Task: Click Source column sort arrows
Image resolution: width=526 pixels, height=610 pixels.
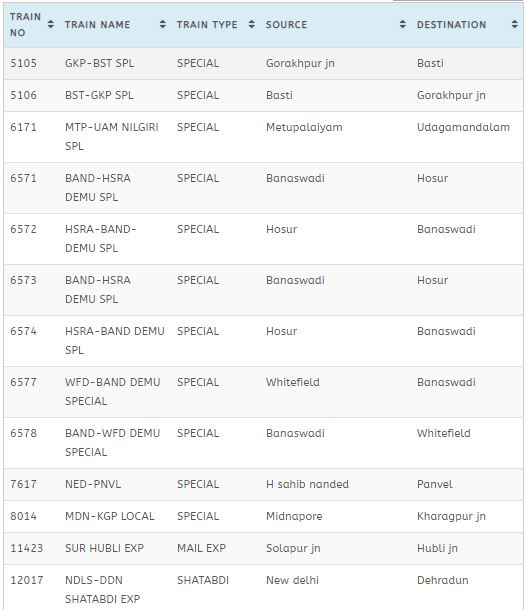Action: click(403, 25)
